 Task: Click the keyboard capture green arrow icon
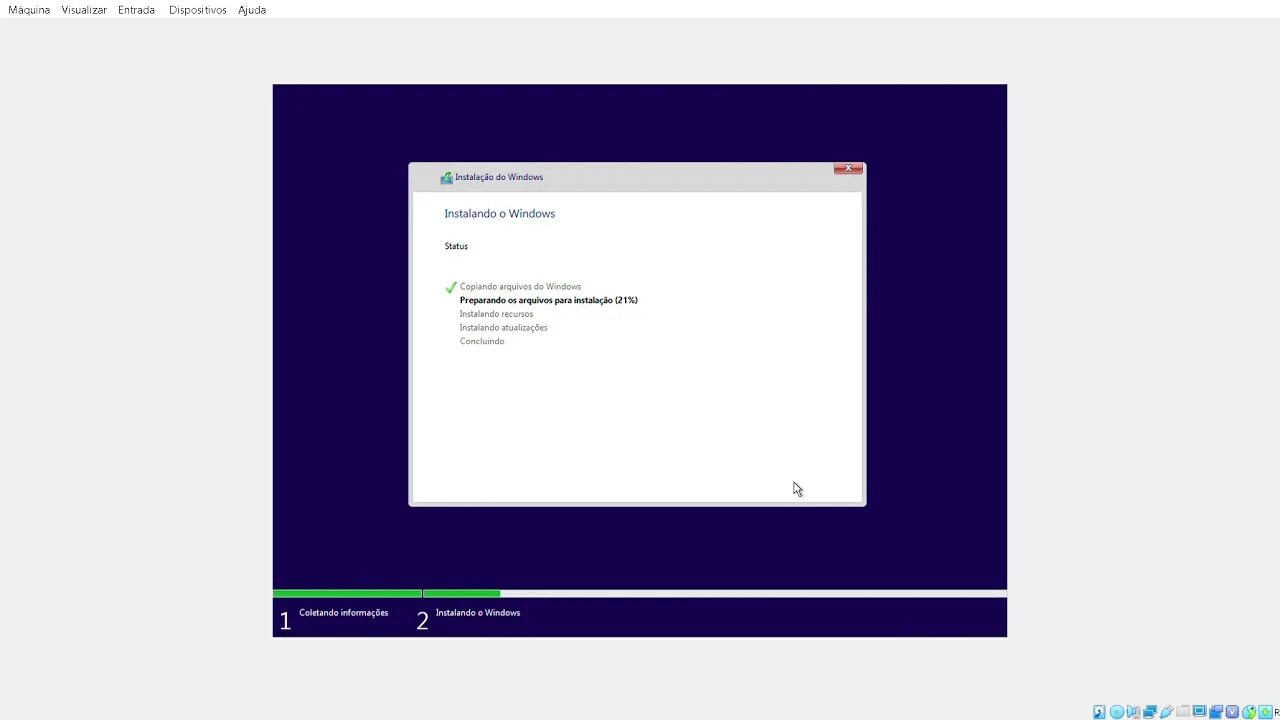tap(1265, 712)
